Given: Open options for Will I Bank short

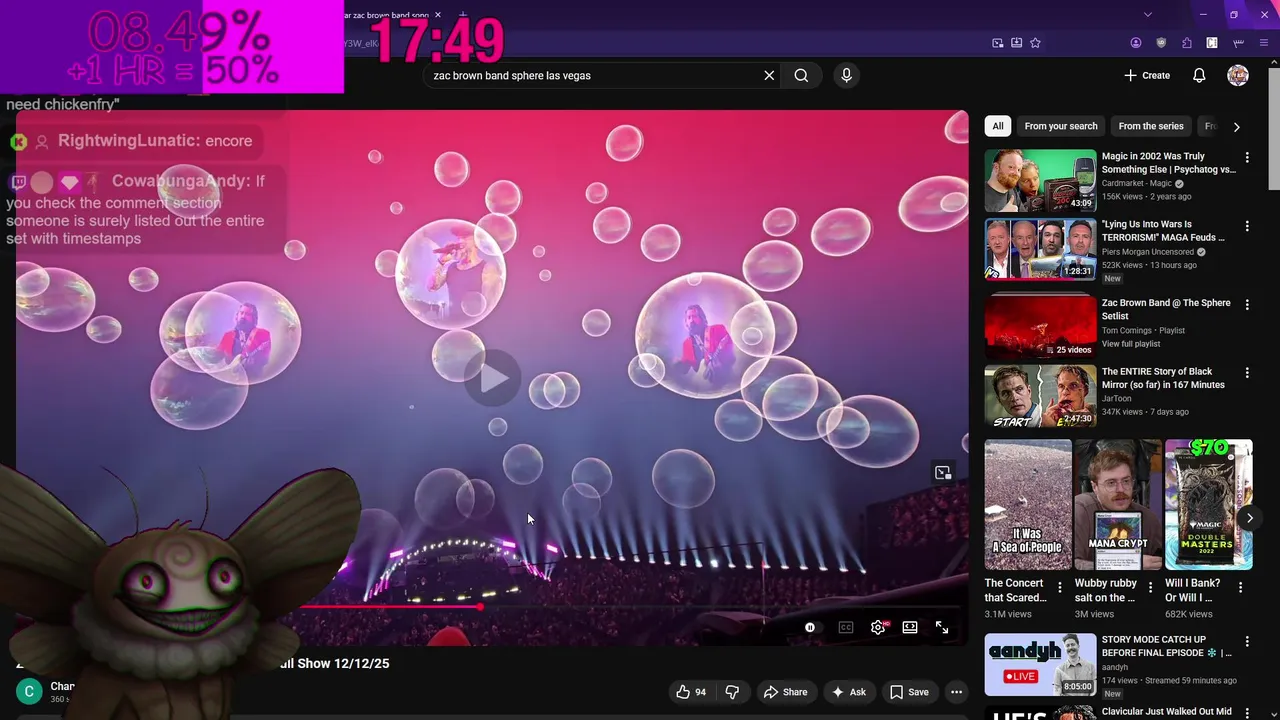Looking at the screenshot, I should click(x=1241, y=588).
